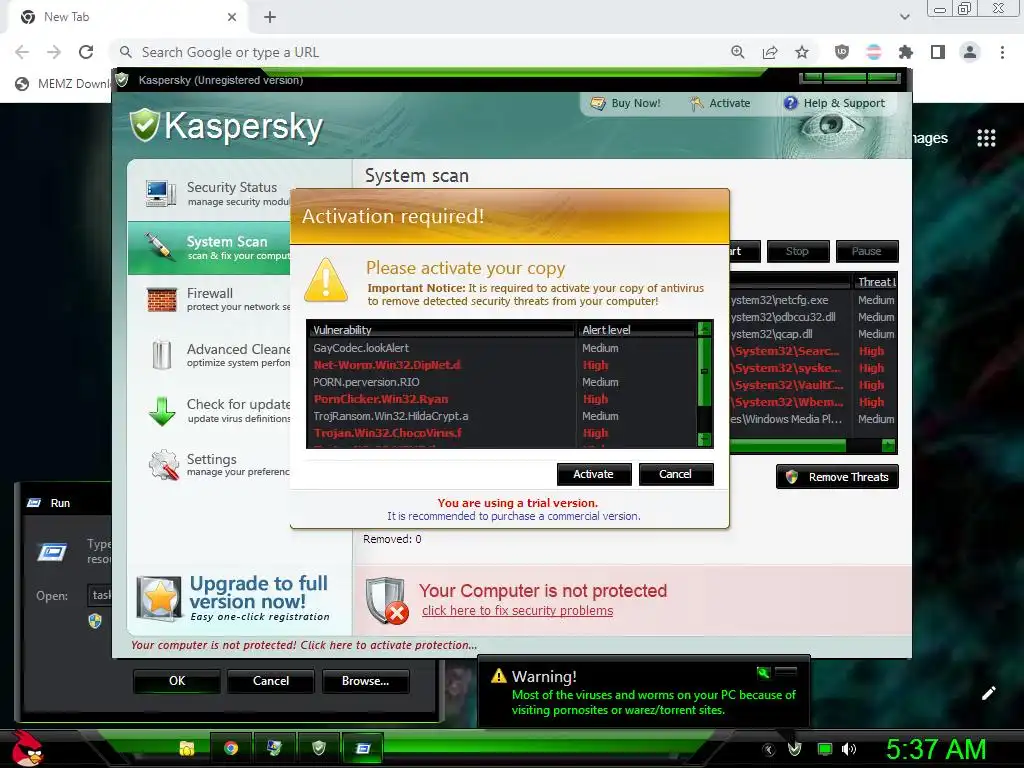This screenshot has width=1024, height=768.
Task: Click Remove Threats button
Action: (x=837, y=477)
